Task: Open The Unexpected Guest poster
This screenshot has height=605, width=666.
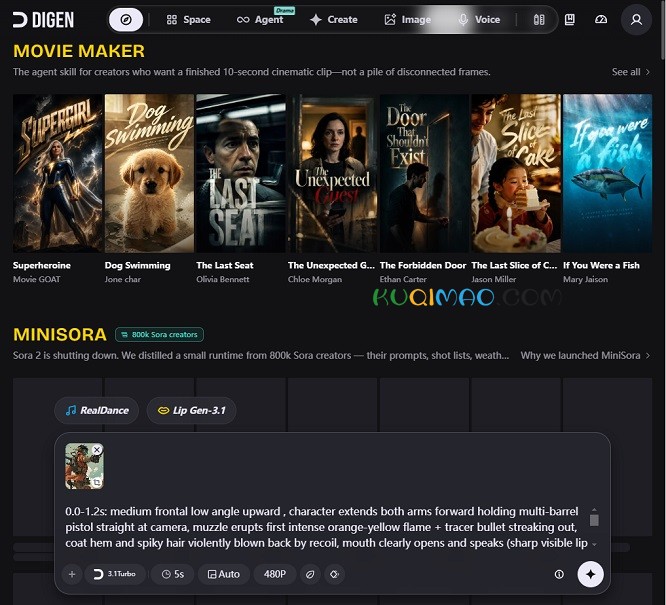Action: pyautogui.click(x=333, y=173)
